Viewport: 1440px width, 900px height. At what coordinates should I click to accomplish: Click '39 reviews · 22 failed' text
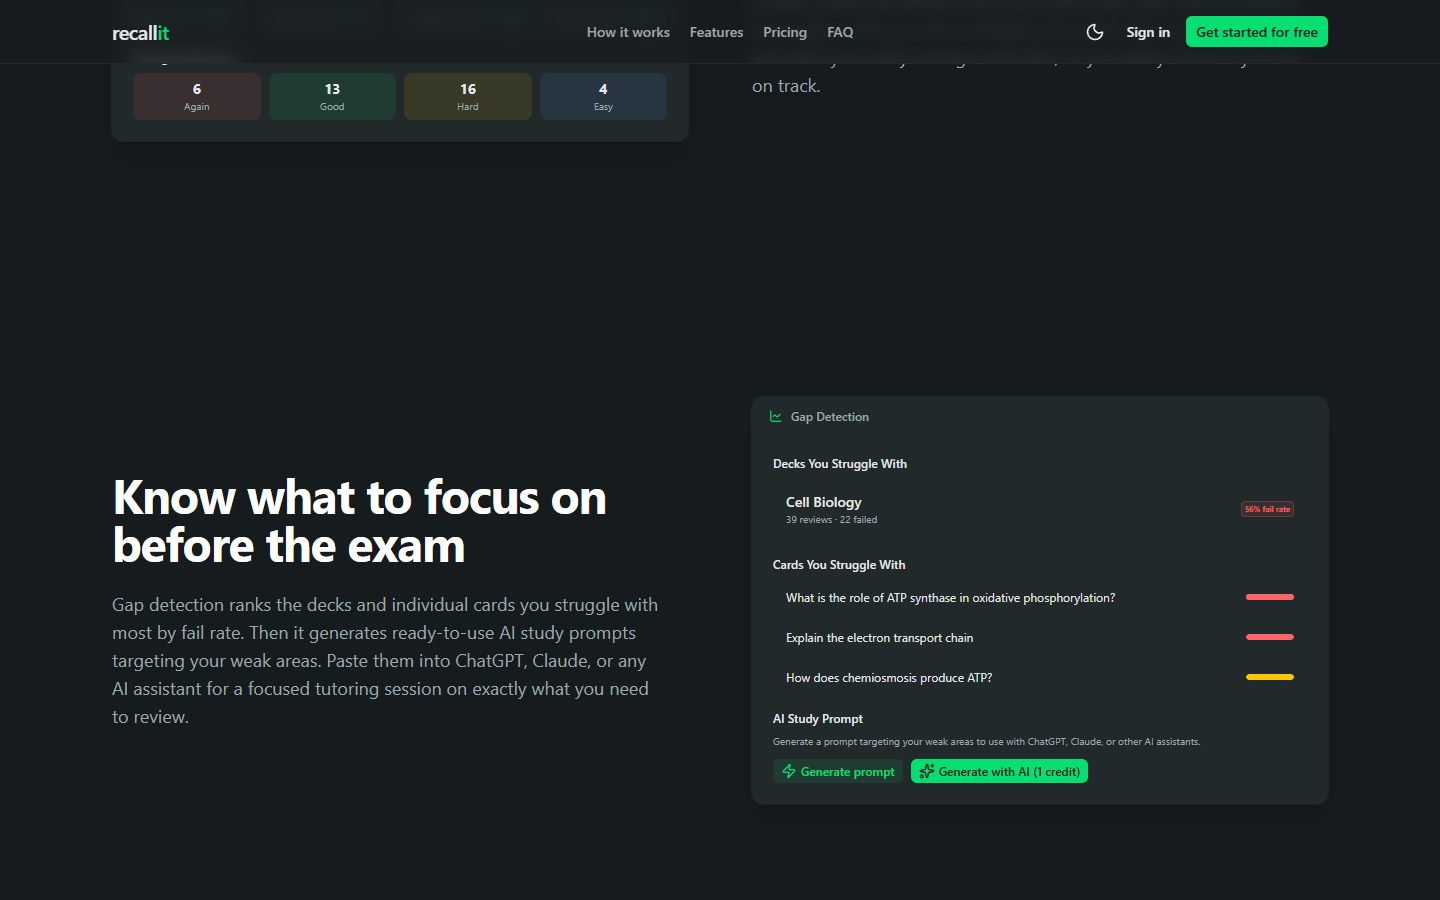(x=831, y=520)
